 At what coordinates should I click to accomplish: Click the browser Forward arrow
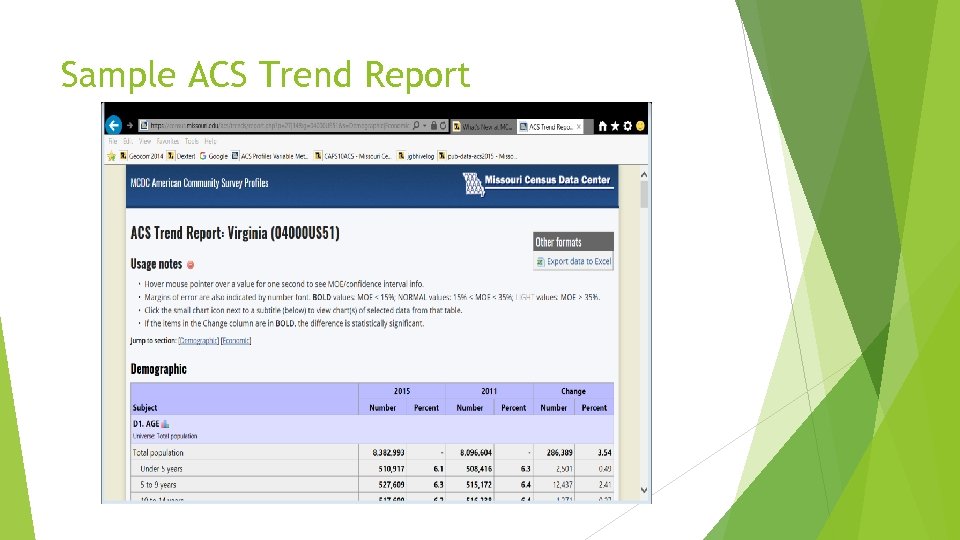coord(130,126)
